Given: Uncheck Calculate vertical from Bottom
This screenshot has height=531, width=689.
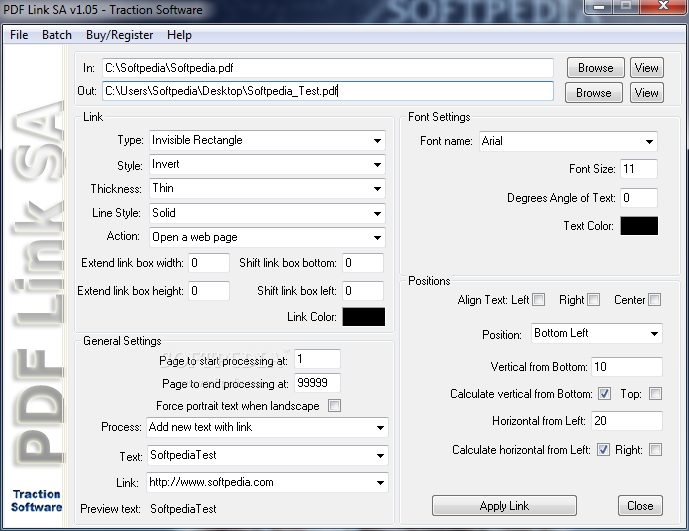Looking at the screenshot, I should (x=605, y=393).
